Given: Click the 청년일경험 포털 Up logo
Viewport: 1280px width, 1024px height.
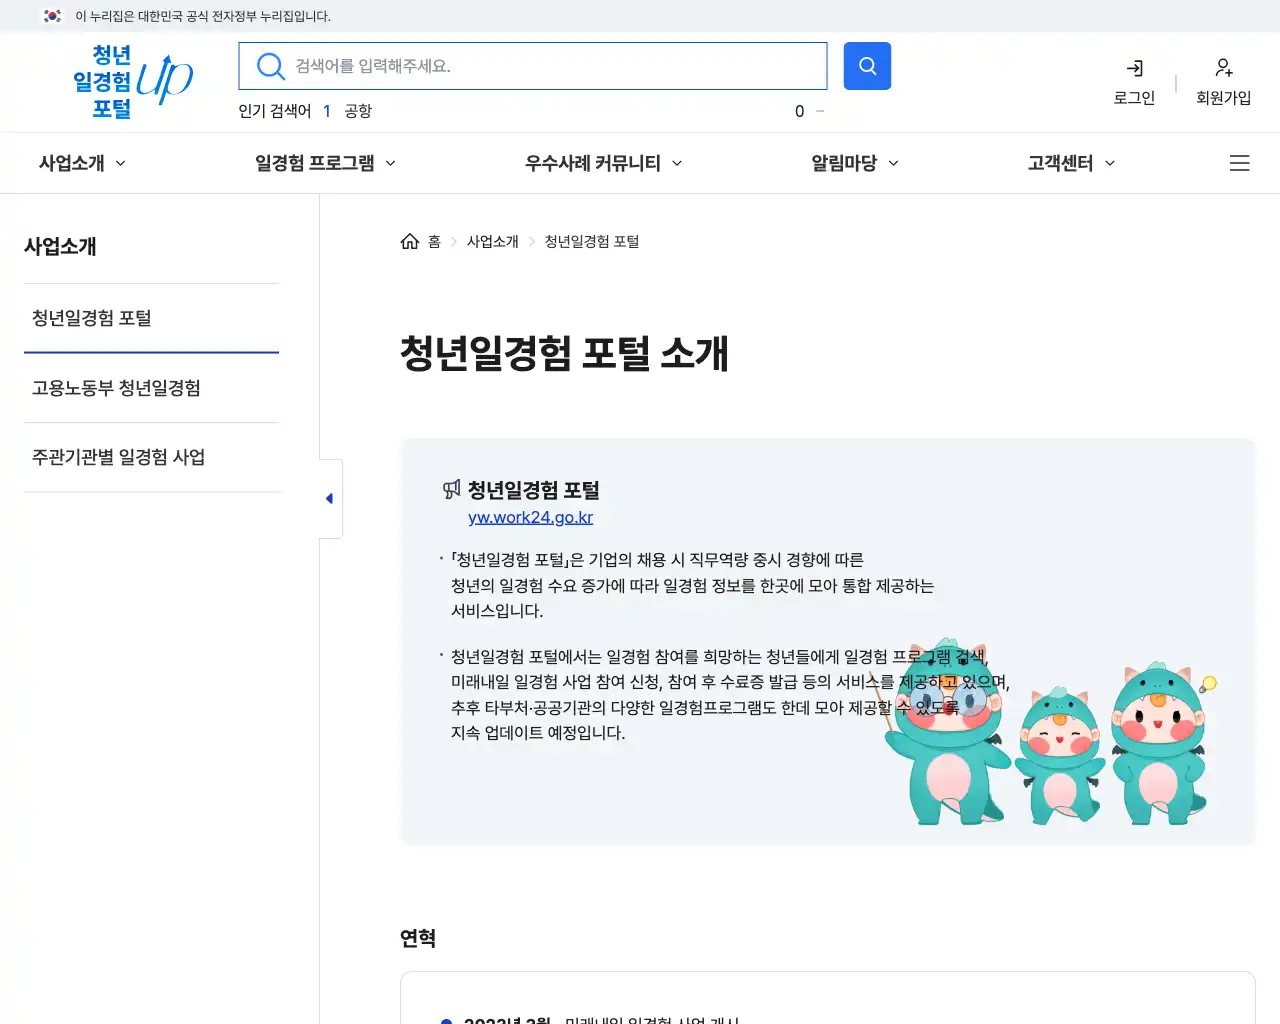Looking at the screenshot, I should point(130,82).
